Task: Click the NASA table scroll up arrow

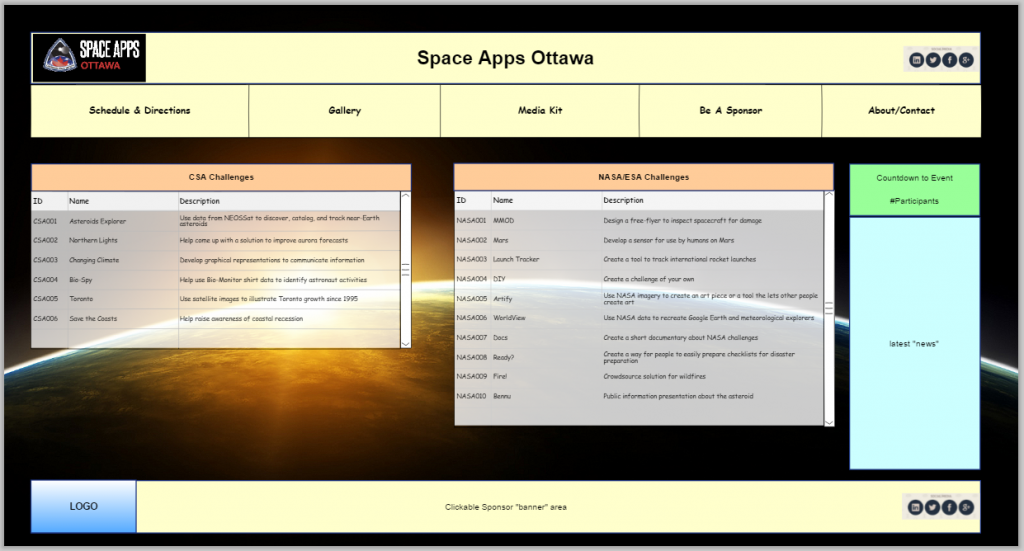Action: [x=829, y=195]
